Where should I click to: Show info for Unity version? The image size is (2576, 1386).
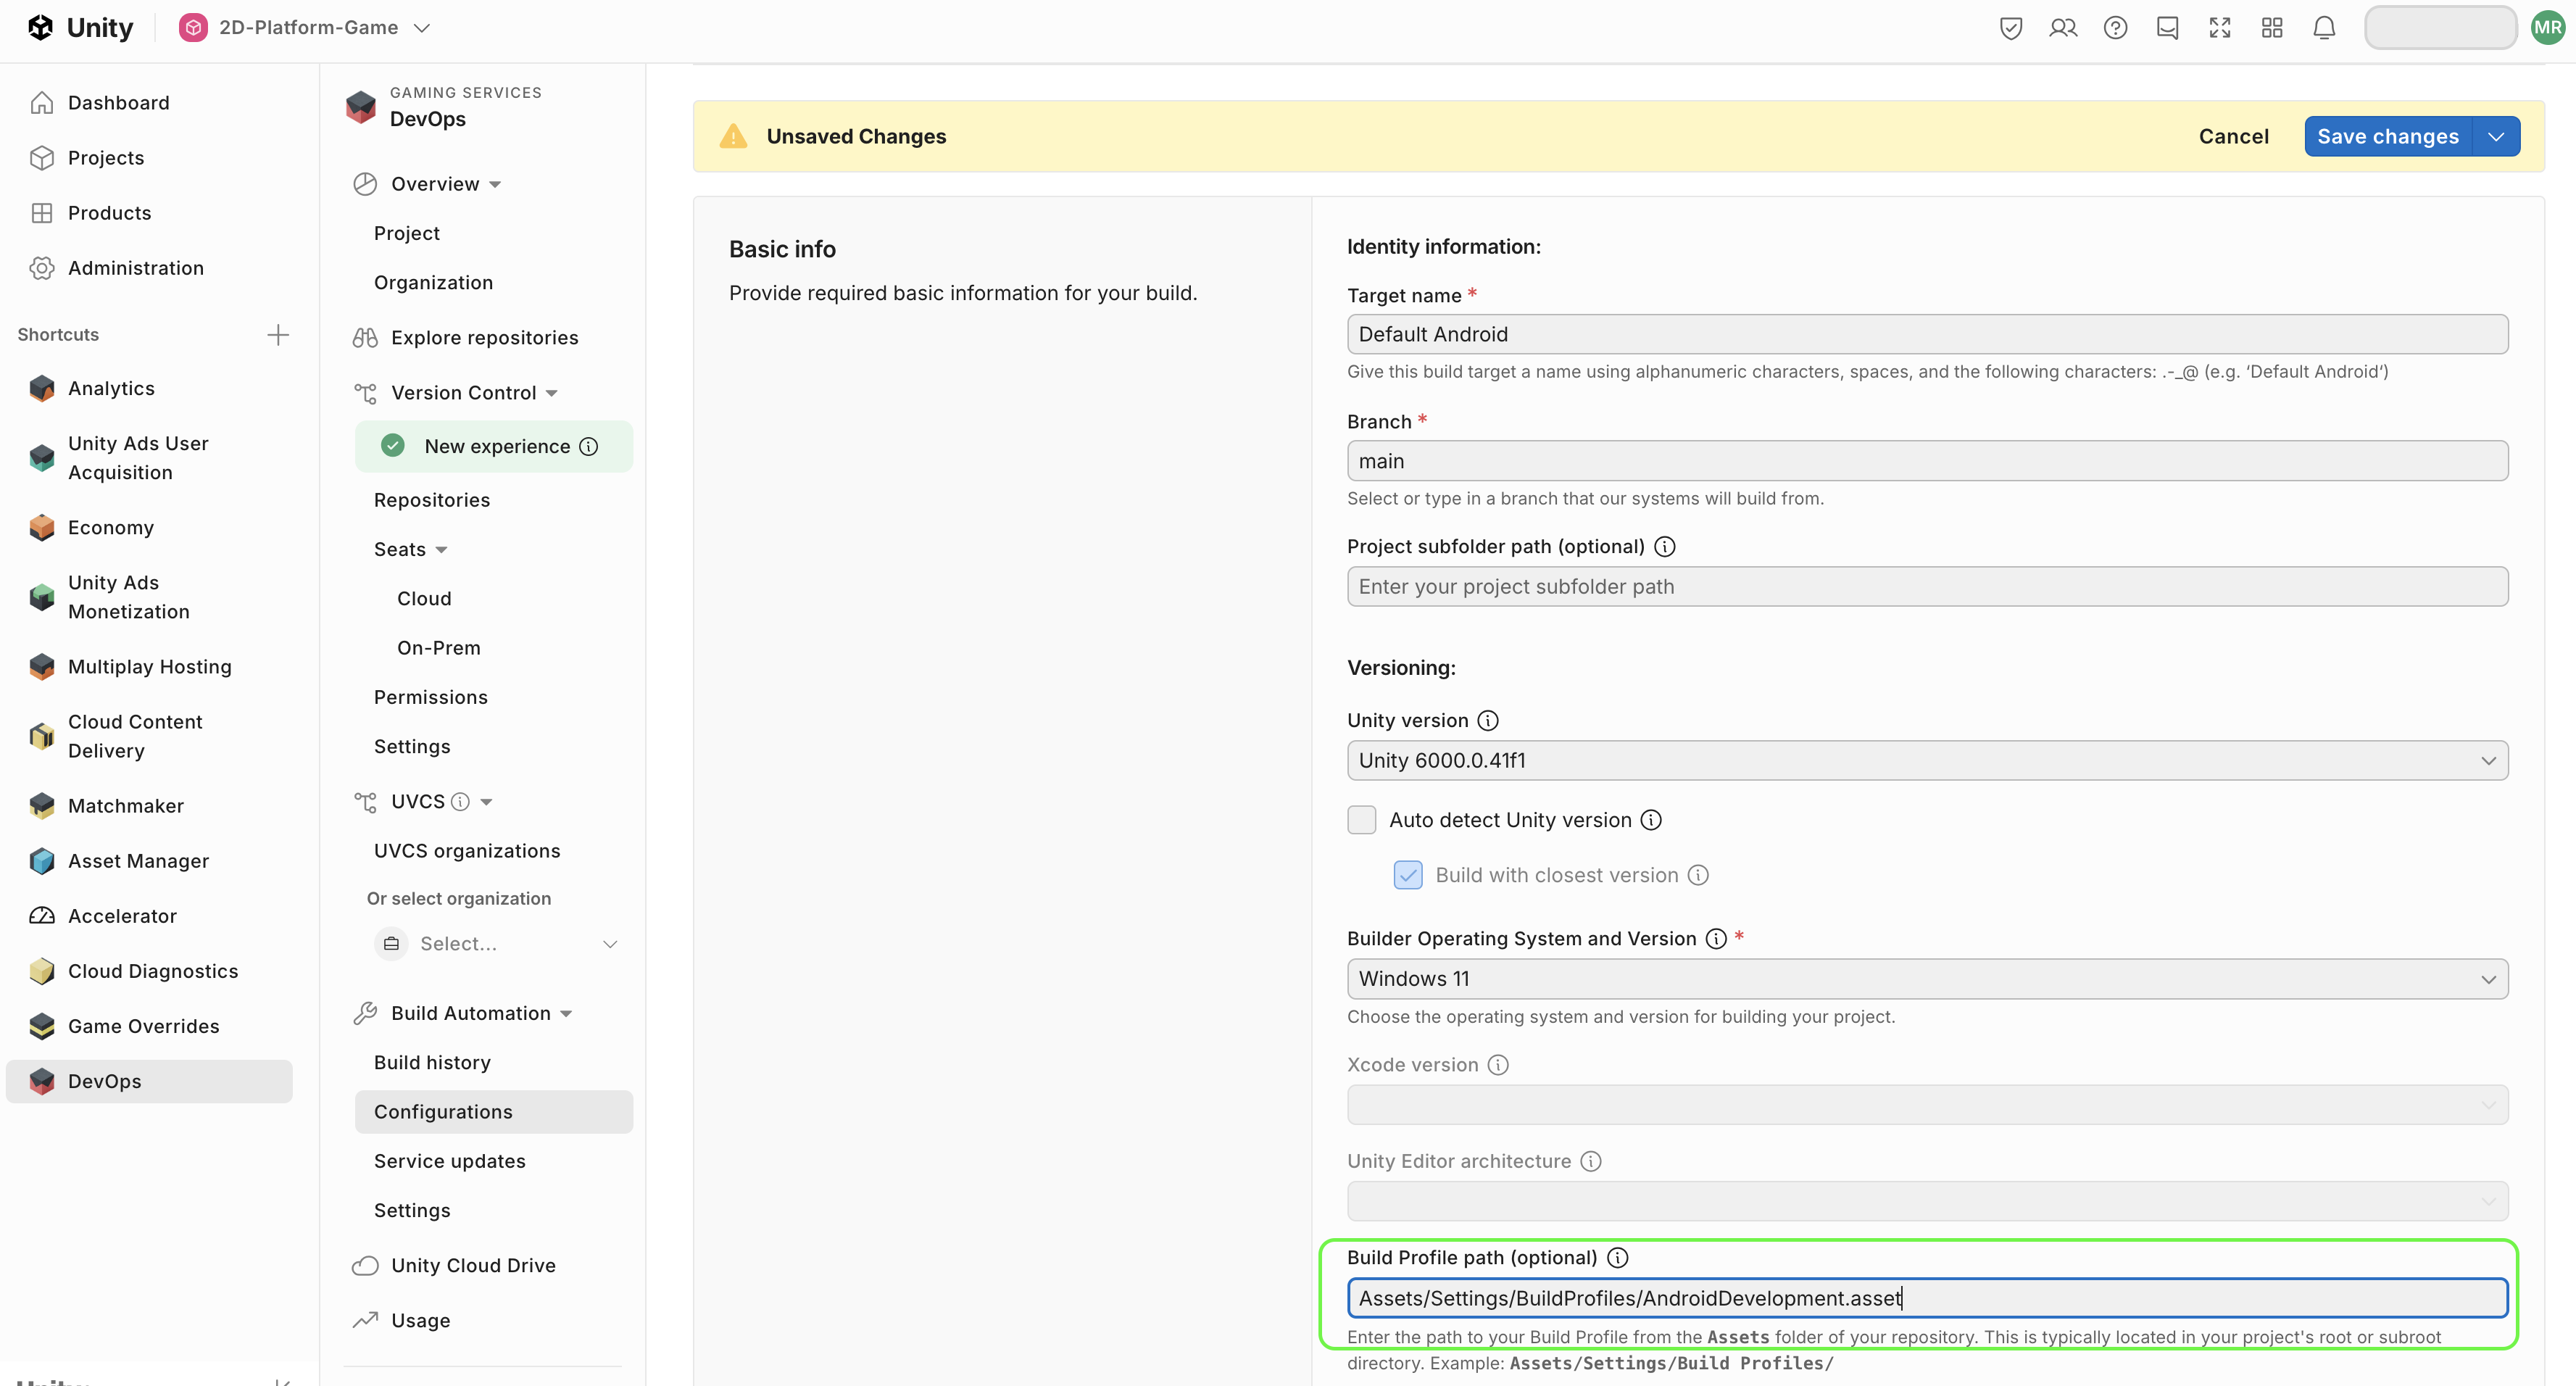click(x=1488, y=721)
